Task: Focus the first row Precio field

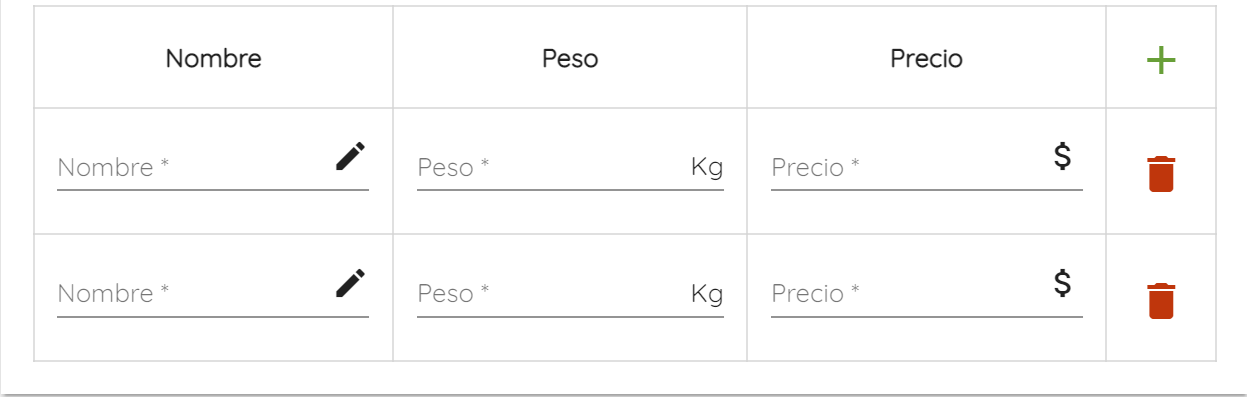Action: (909, 167)
